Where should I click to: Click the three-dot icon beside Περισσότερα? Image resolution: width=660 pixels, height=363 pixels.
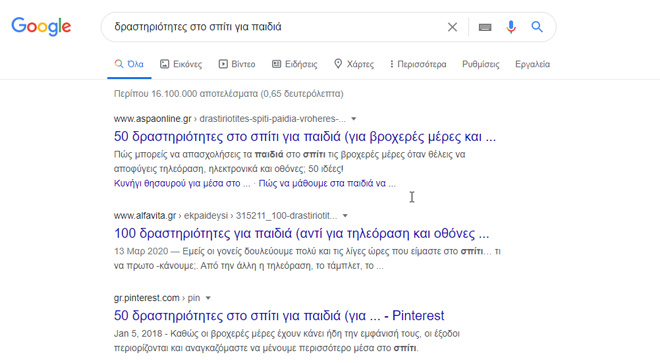coord(392,64)
